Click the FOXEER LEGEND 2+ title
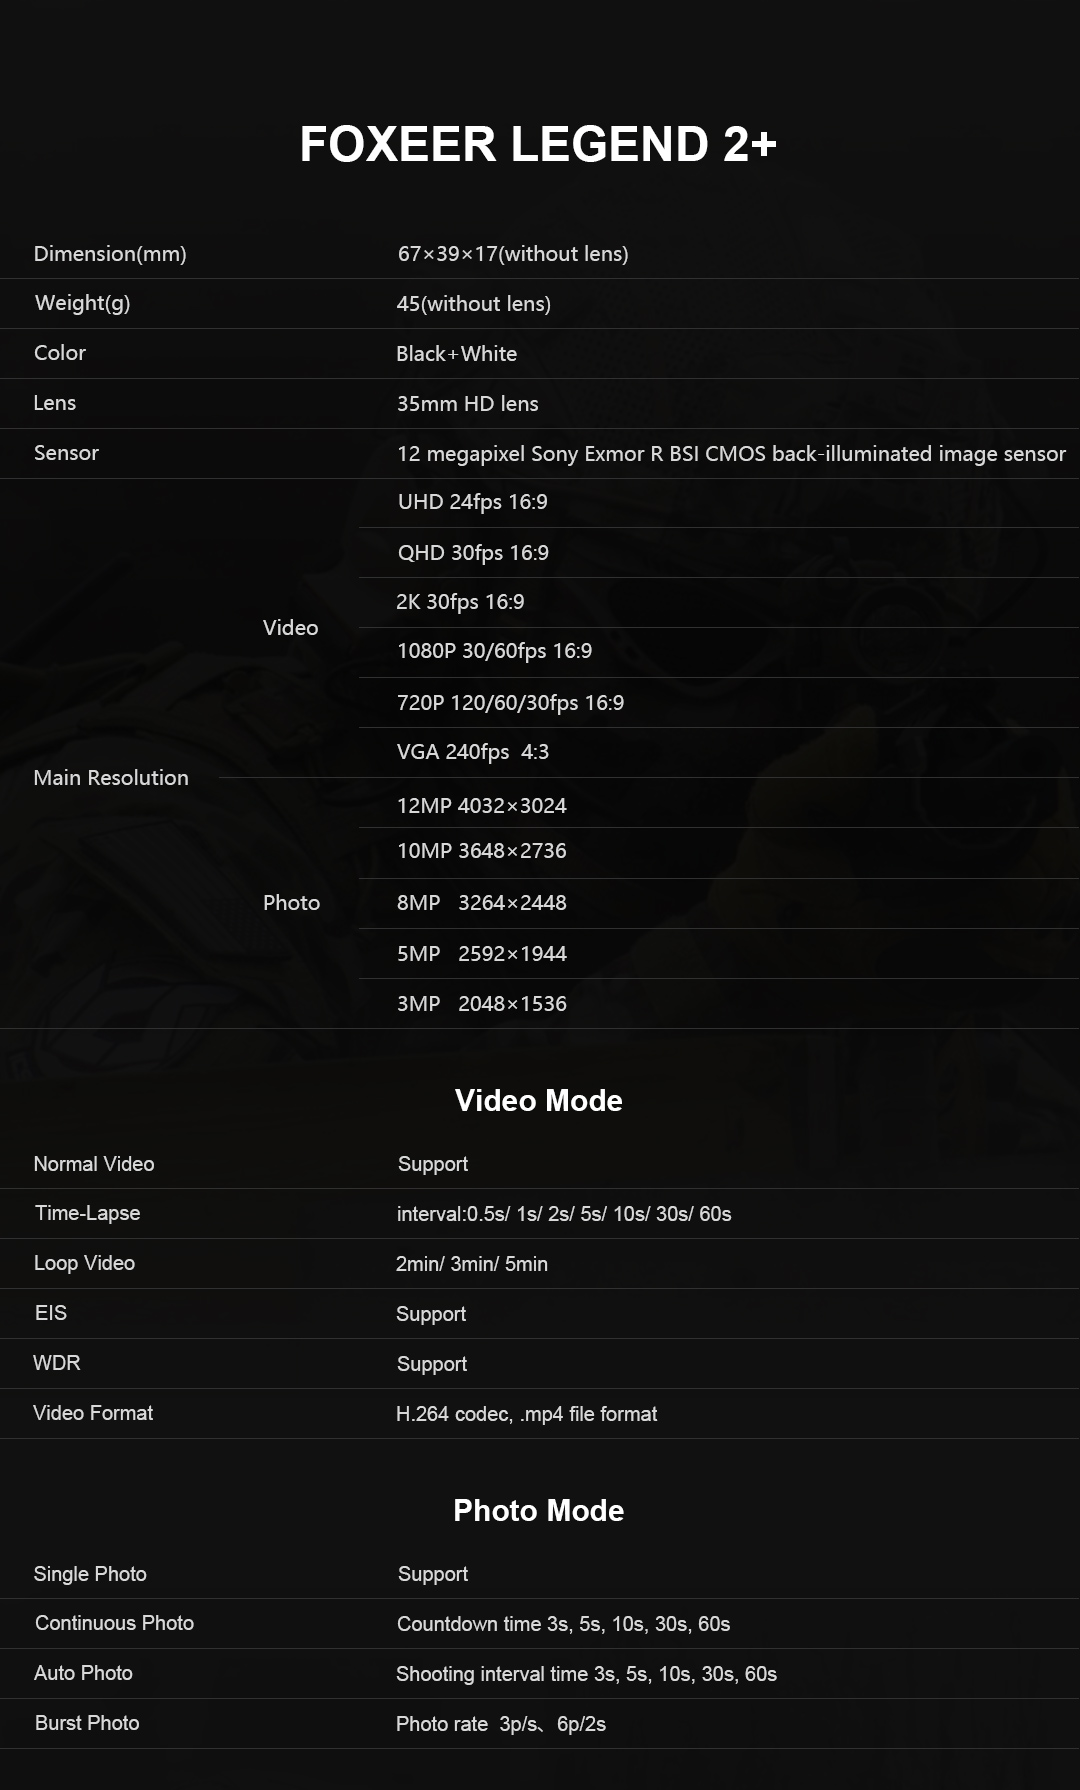 538,144
